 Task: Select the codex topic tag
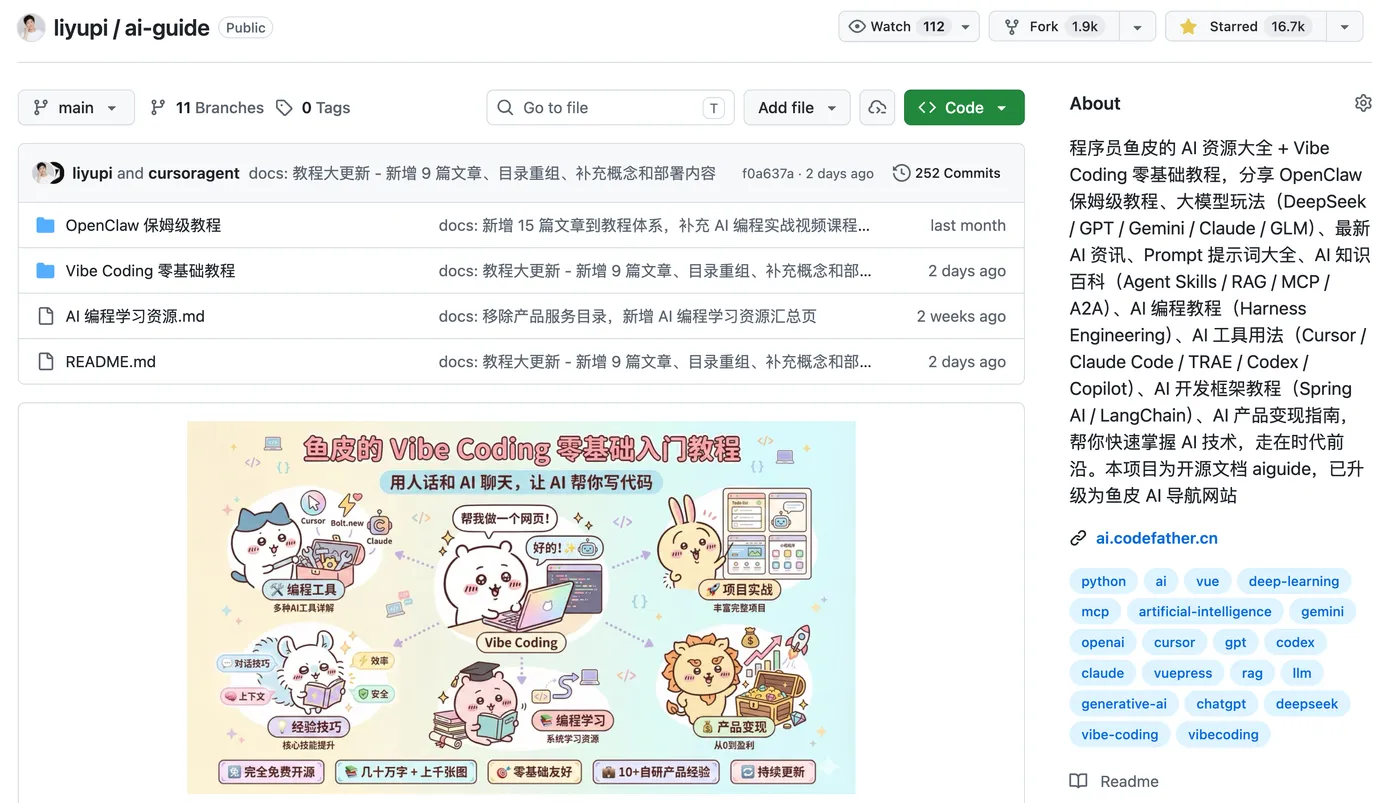coord(1295,642)
